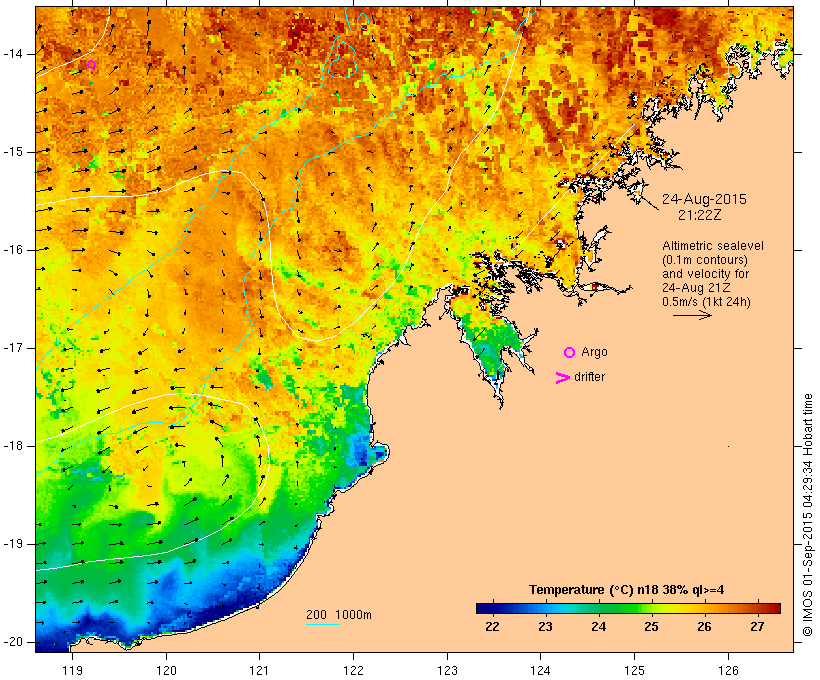Viewport: 820px width, 680px height.
Task: Click the 'Altimetric sealevel' label
Action: click(x=713, y=246)
